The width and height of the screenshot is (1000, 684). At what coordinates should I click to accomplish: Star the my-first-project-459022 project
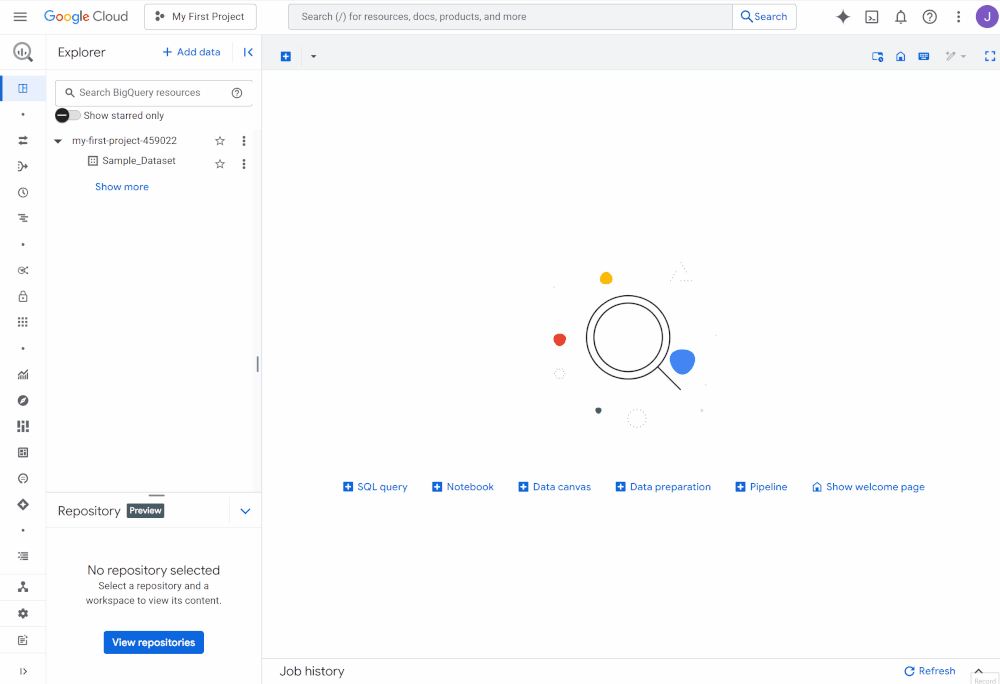click(x=220, y=141)
